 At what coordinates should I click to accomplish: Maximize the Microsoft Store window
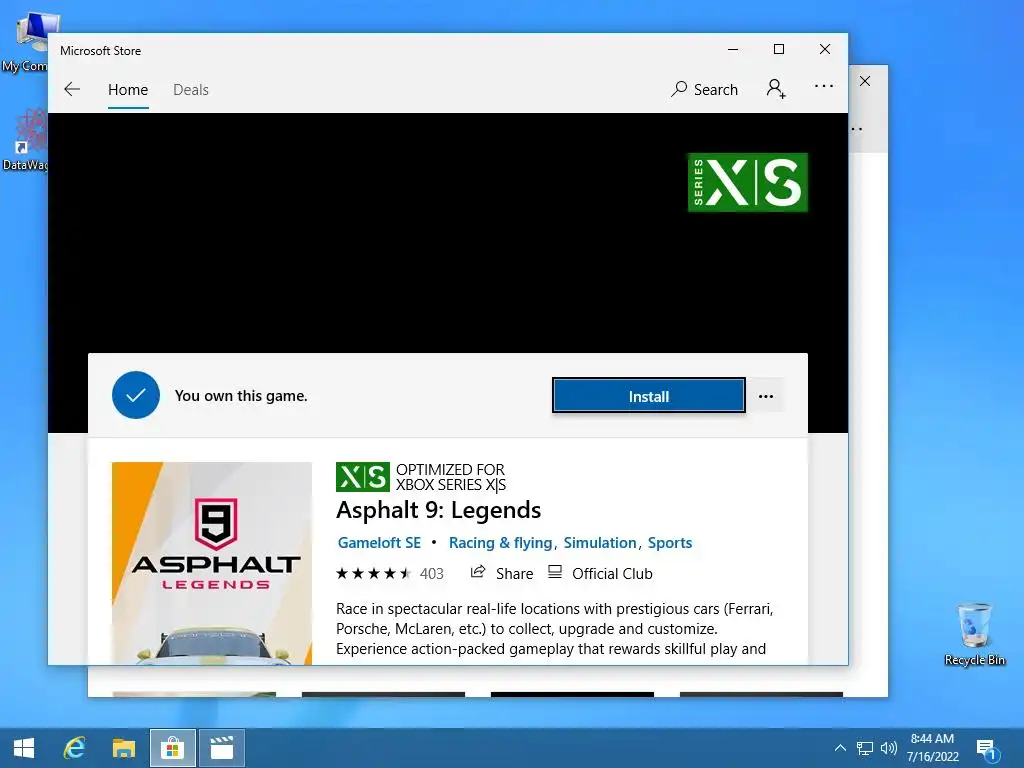(778, 50)
